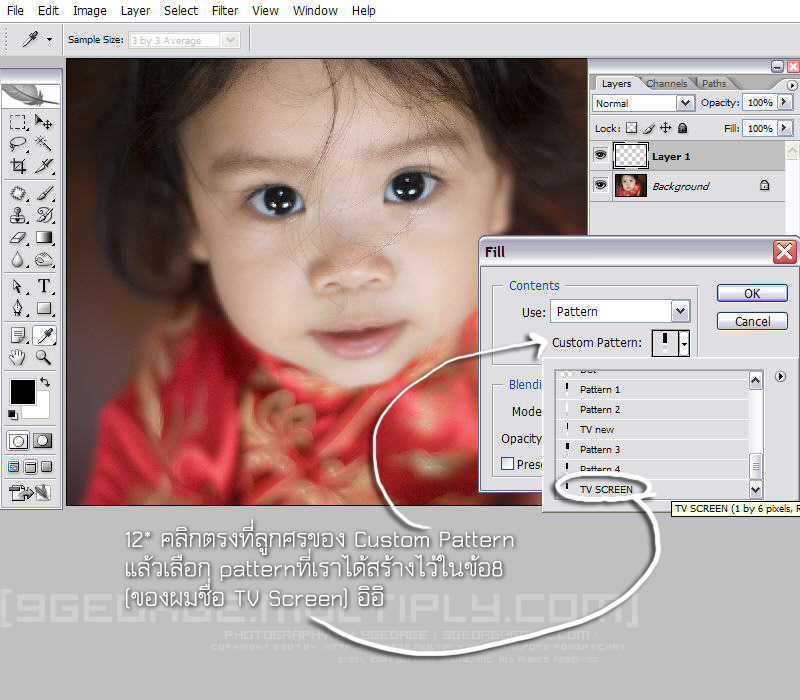The height and width of the screenshot is (700, 800).
Task: Select the Brush tool
Action: (x=44, y=193)
